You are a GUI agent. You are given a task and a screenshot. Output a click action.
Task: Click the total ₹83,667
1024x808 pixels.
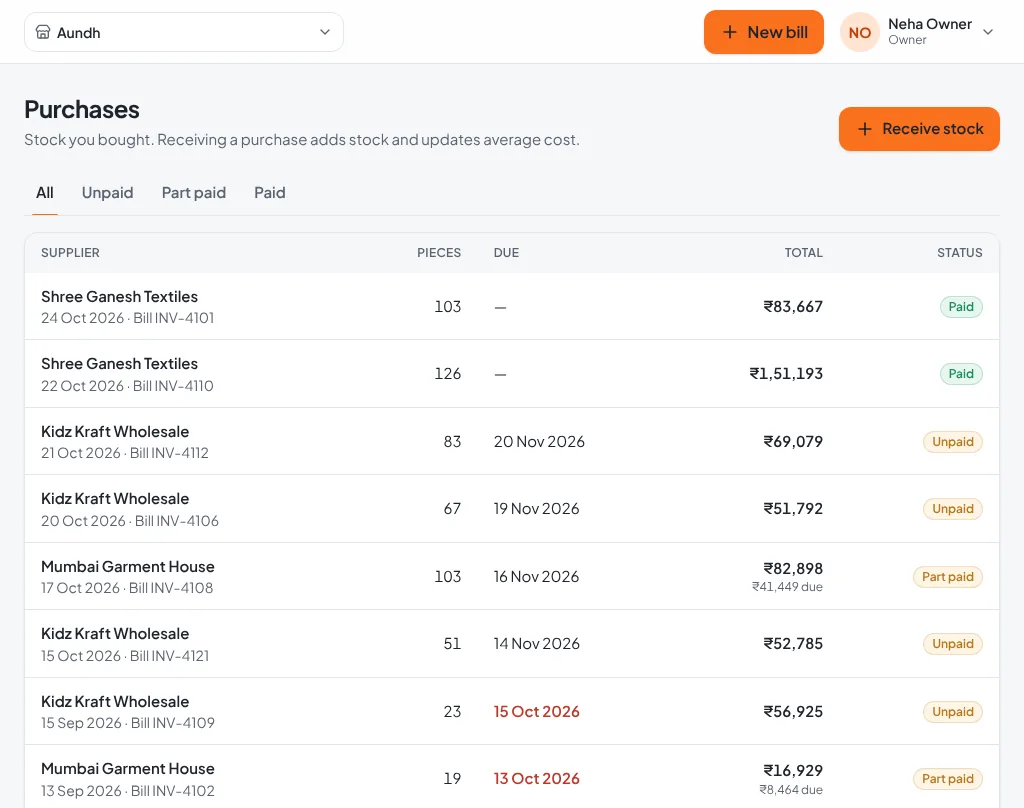click(x=793, y=306)
